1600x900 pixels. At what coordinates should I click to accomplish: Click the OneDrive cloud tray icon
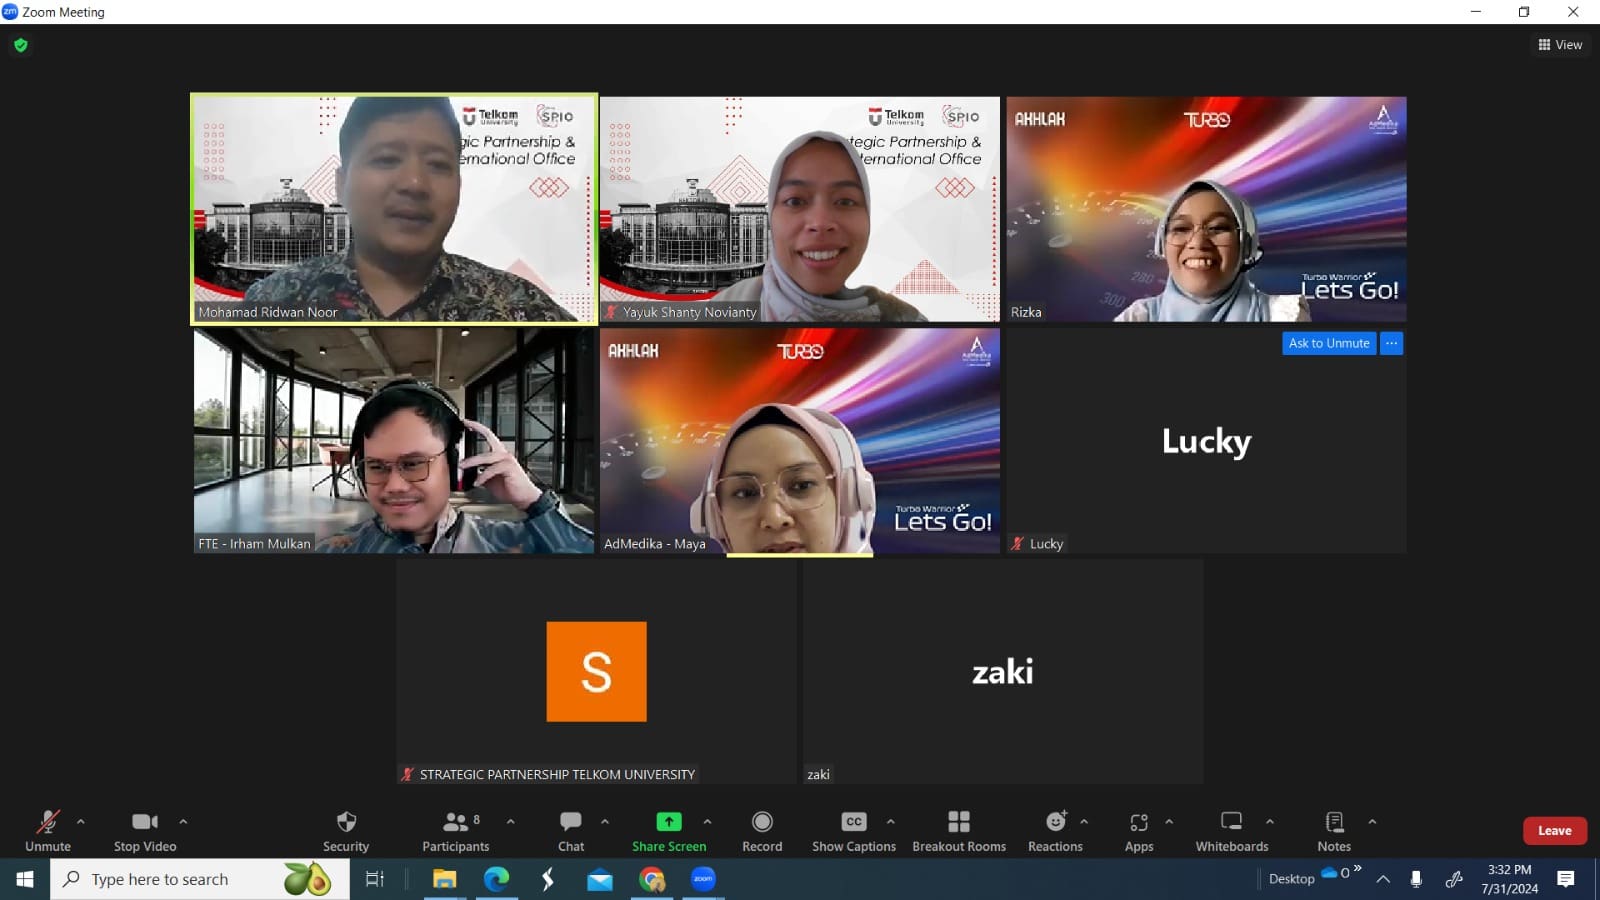point(1330,873)
